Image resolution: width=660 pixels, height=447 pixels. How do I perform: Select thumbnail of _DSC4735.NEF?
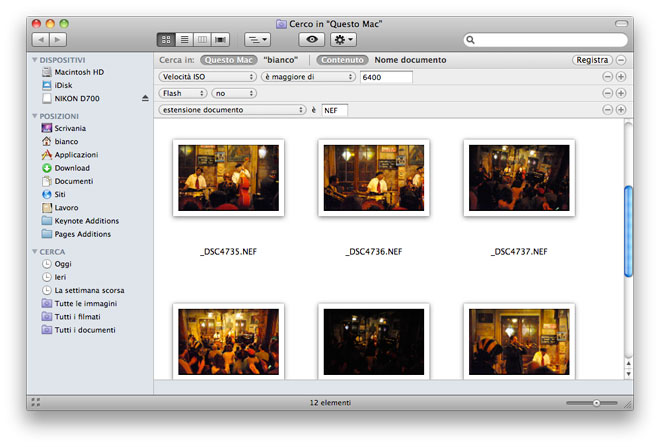229,178
